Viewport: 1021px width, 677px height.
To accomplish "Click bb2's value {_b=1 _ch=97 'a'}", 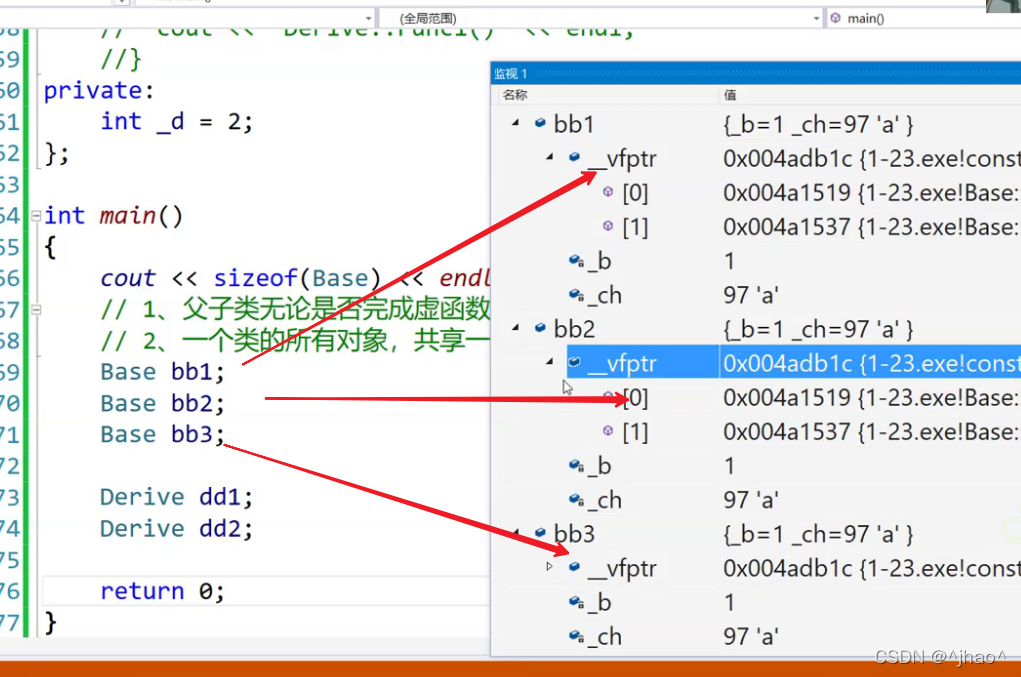I will 818,329.
